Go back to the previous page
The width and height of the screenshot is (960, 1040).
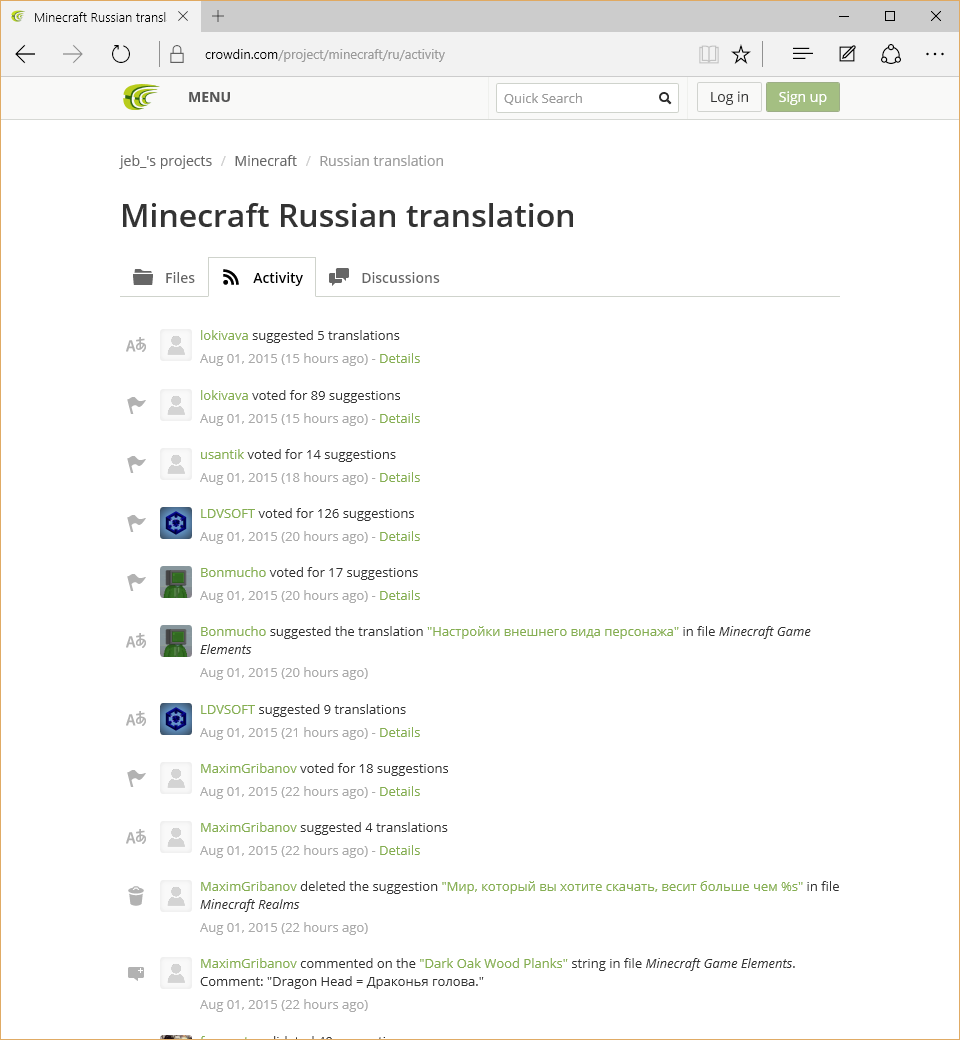25,54
